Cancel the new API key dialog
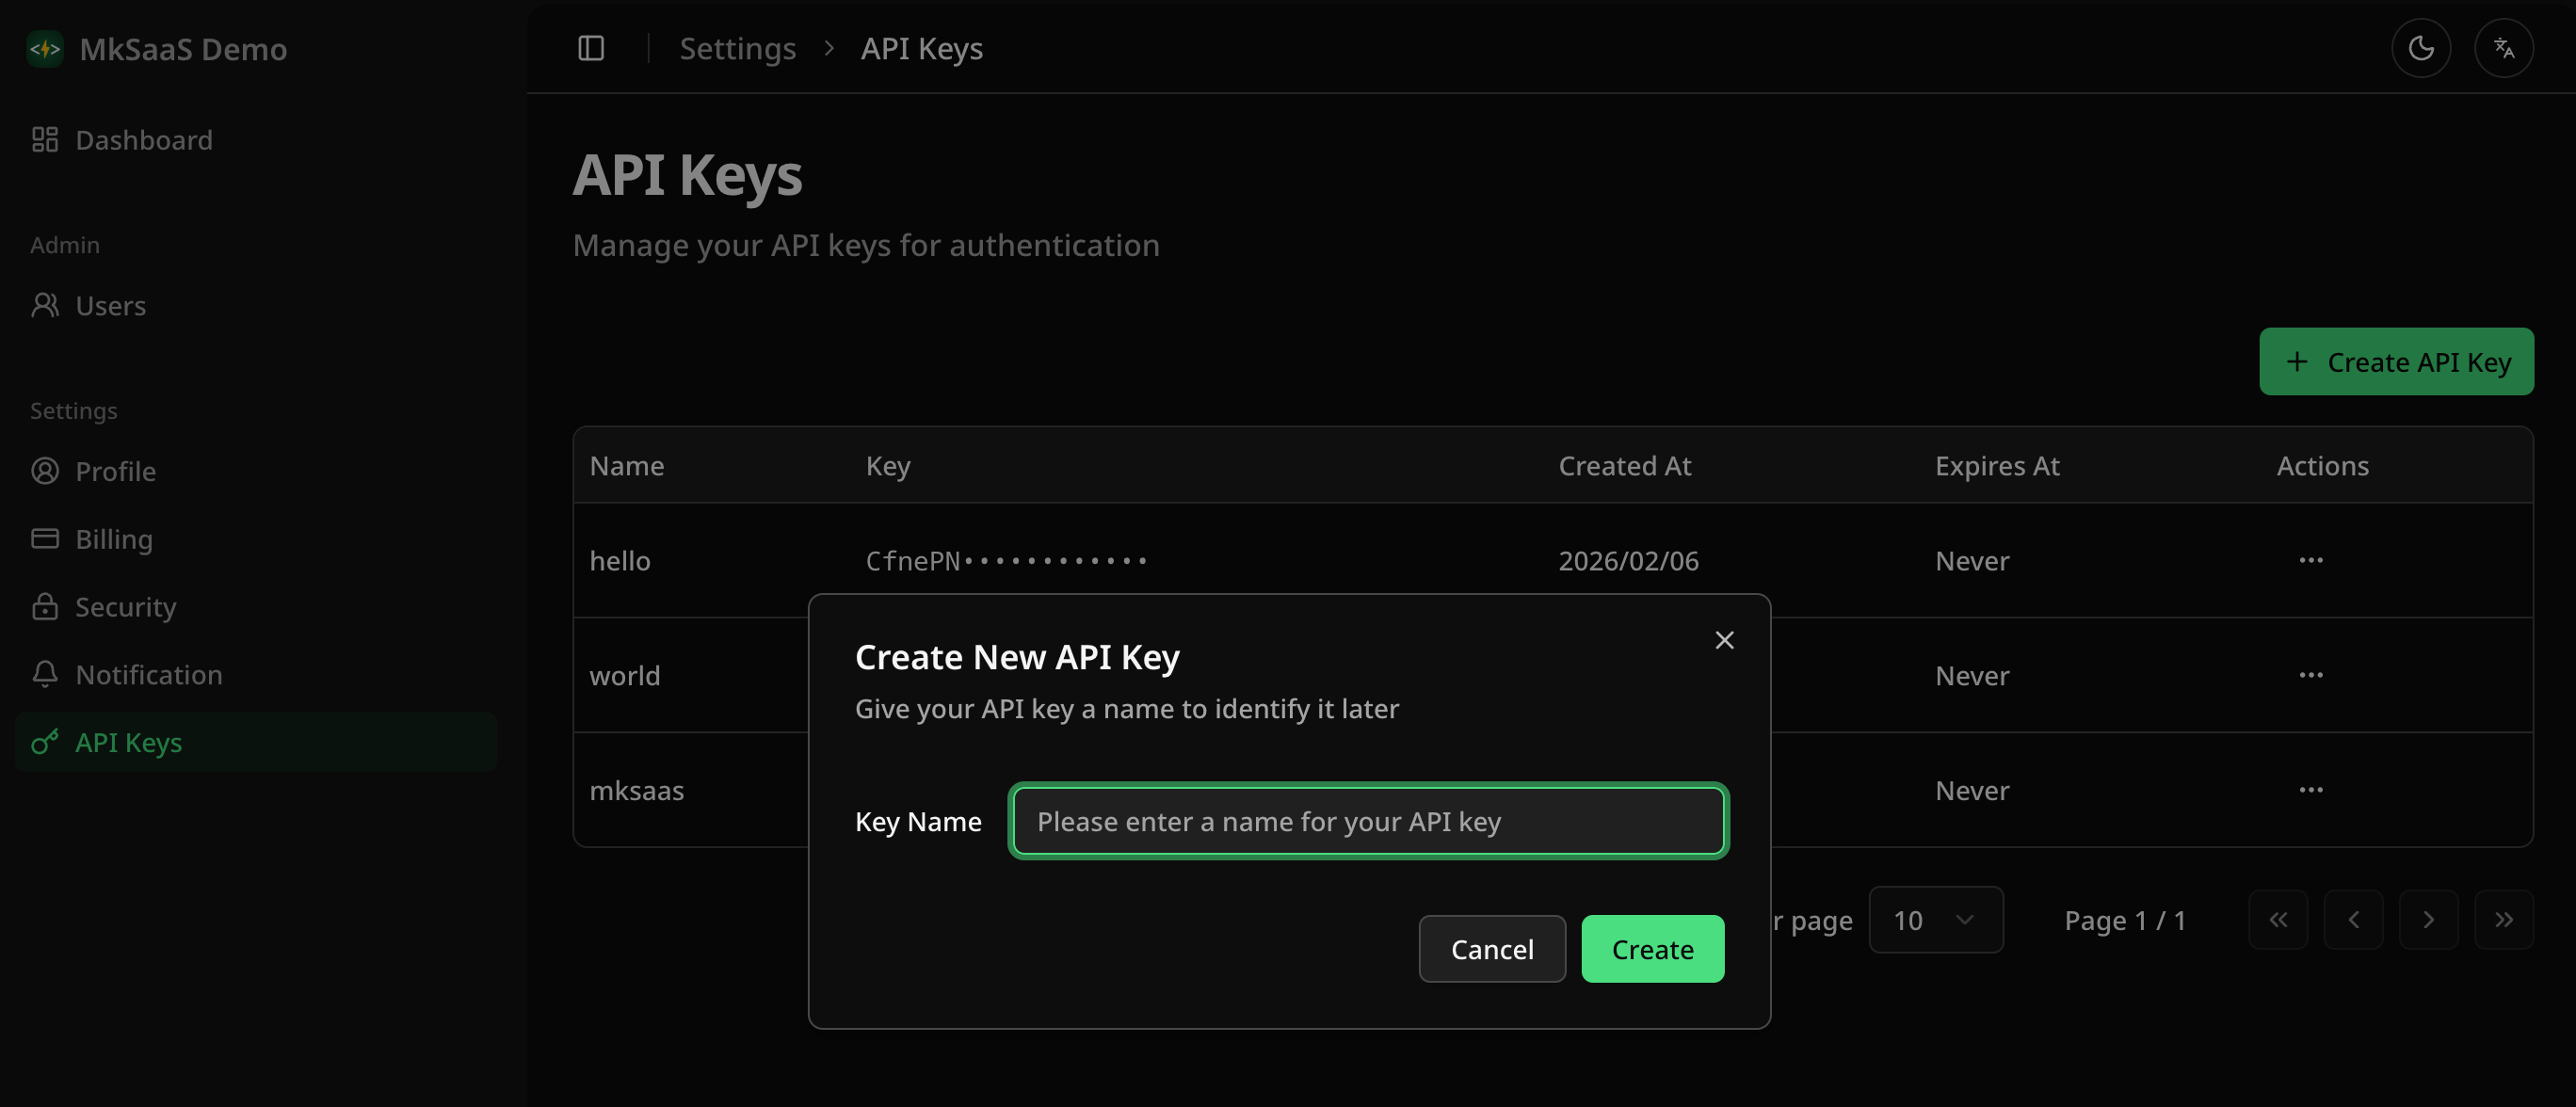The width and height of the screenshot is (2576, 1107). tap(1491, 949)
